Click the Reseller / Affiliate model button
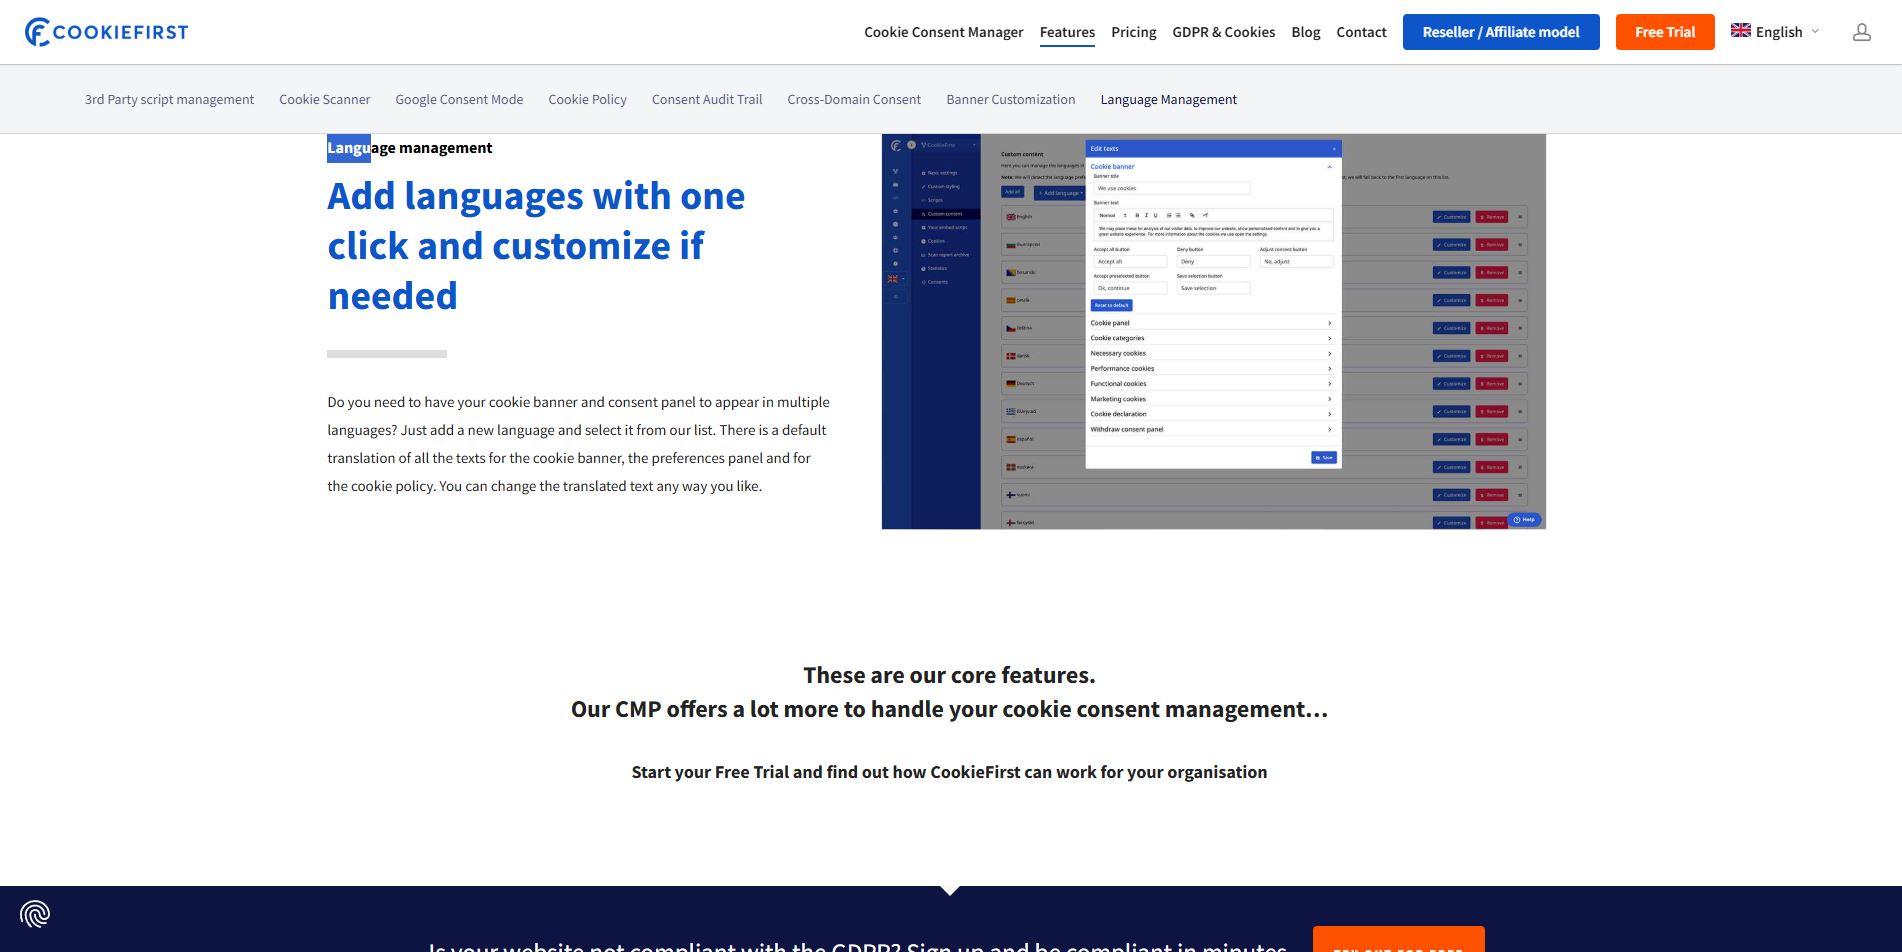Image resolution: width=1902 pixels, height=952 pixels. 1501,32
